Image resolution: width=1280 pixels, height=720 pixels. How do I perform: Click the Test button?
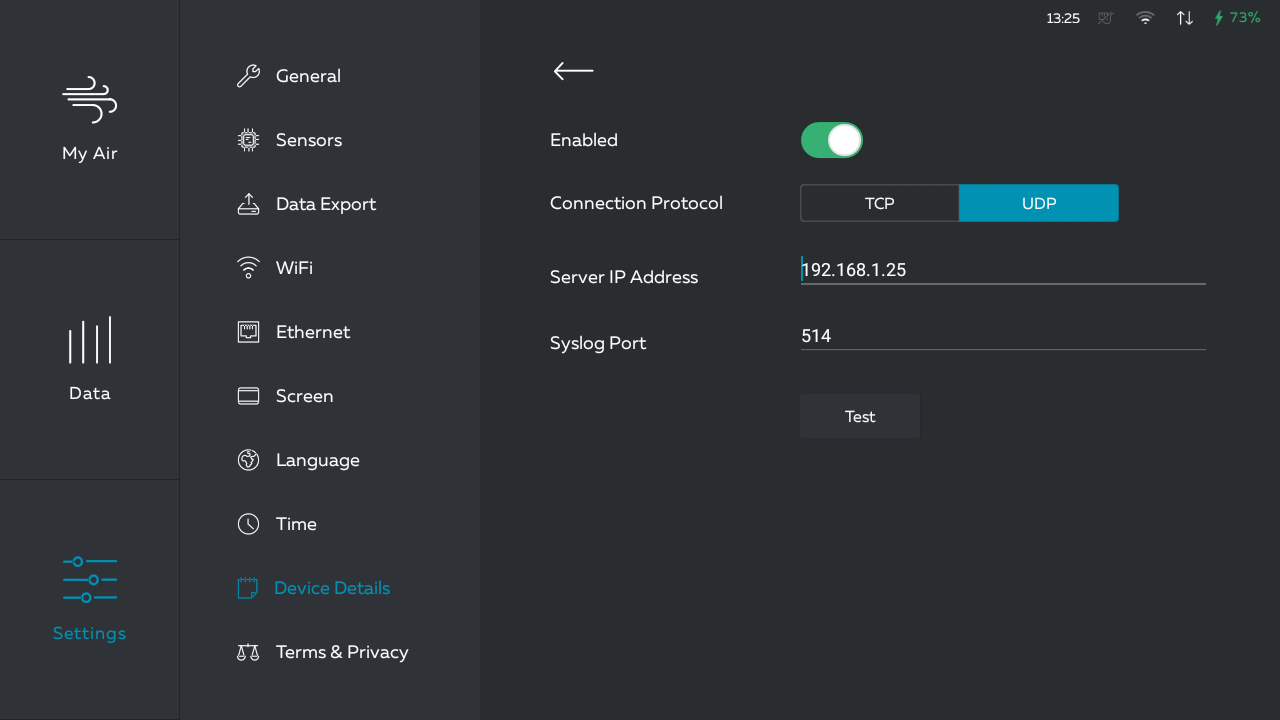coord(860,417)
